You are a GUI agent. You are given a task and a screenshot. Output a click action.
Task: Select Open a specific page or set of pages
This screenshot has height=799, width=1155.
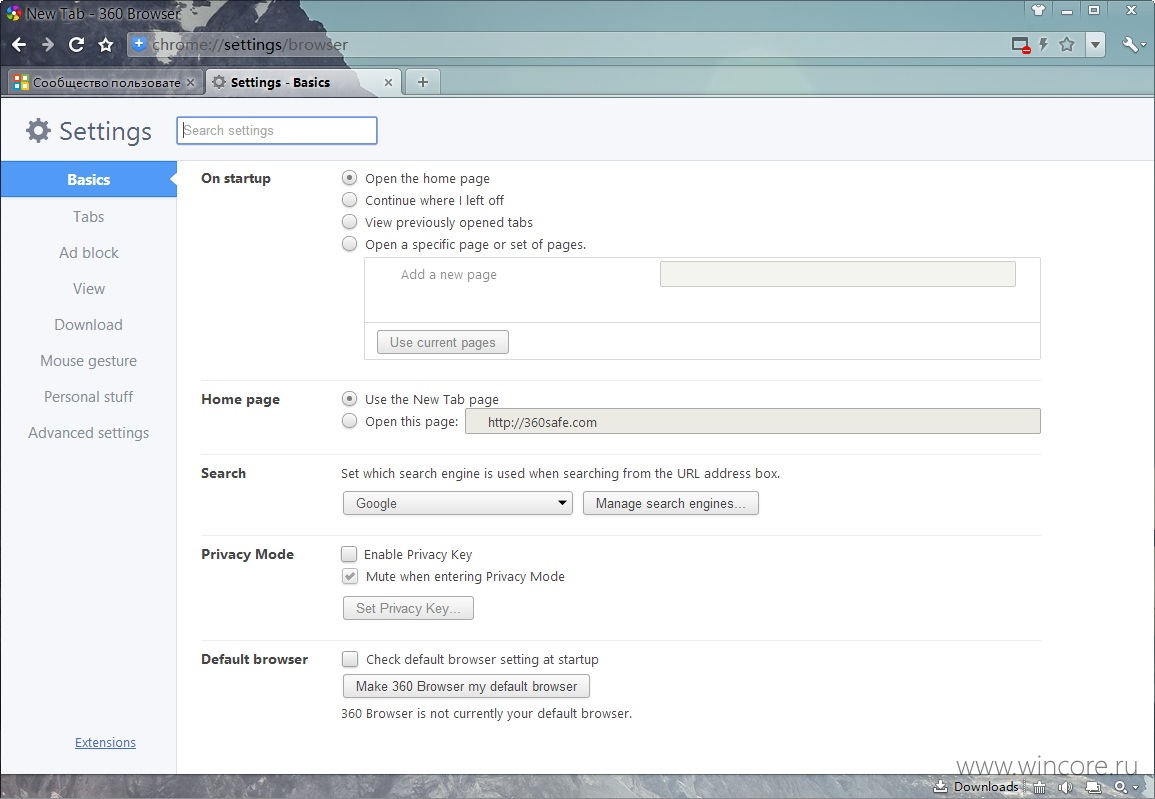coord(350,244)
